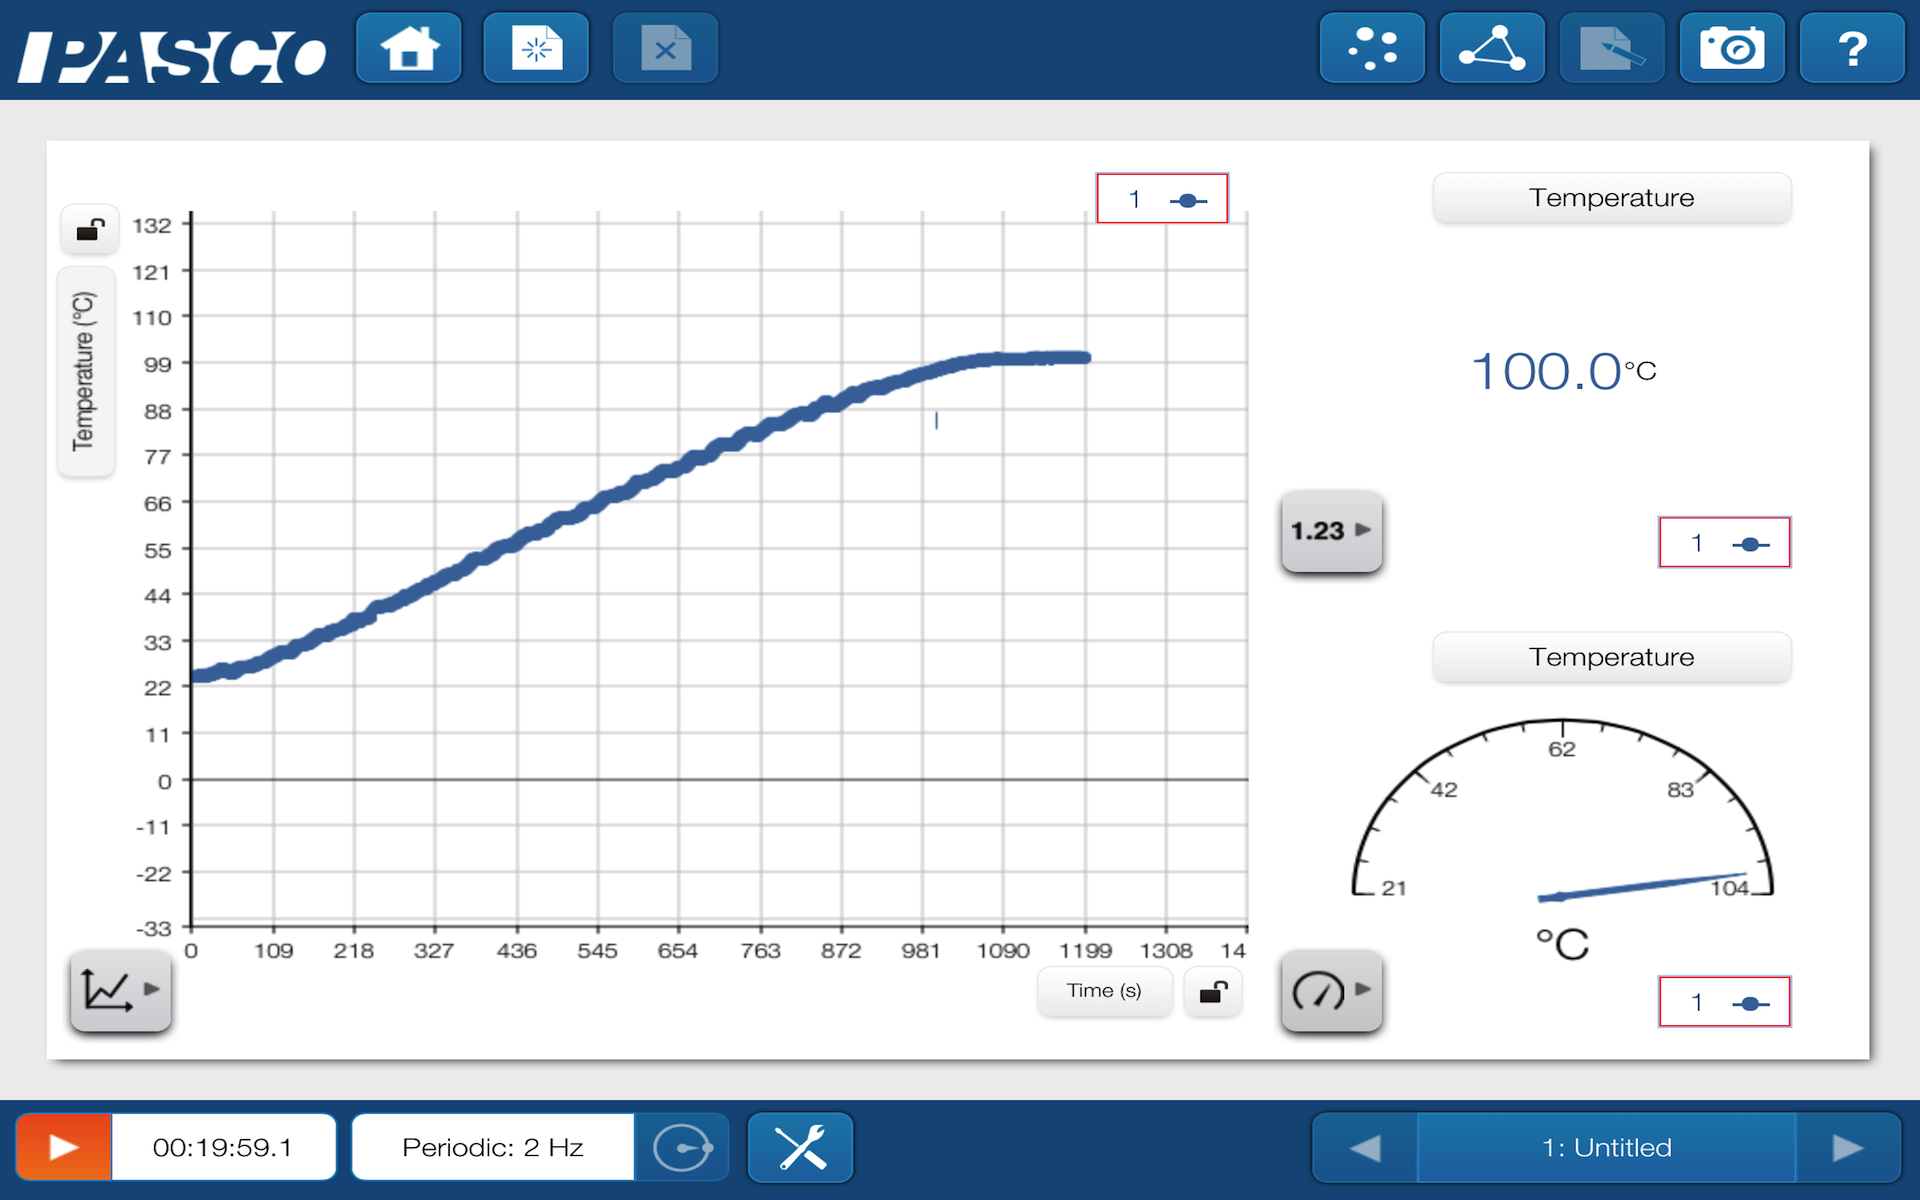Image resolution: width=1920 pixels, height=1200 pixels.
Task: Open the sensor connections panel
Action: click(1491, 47)
